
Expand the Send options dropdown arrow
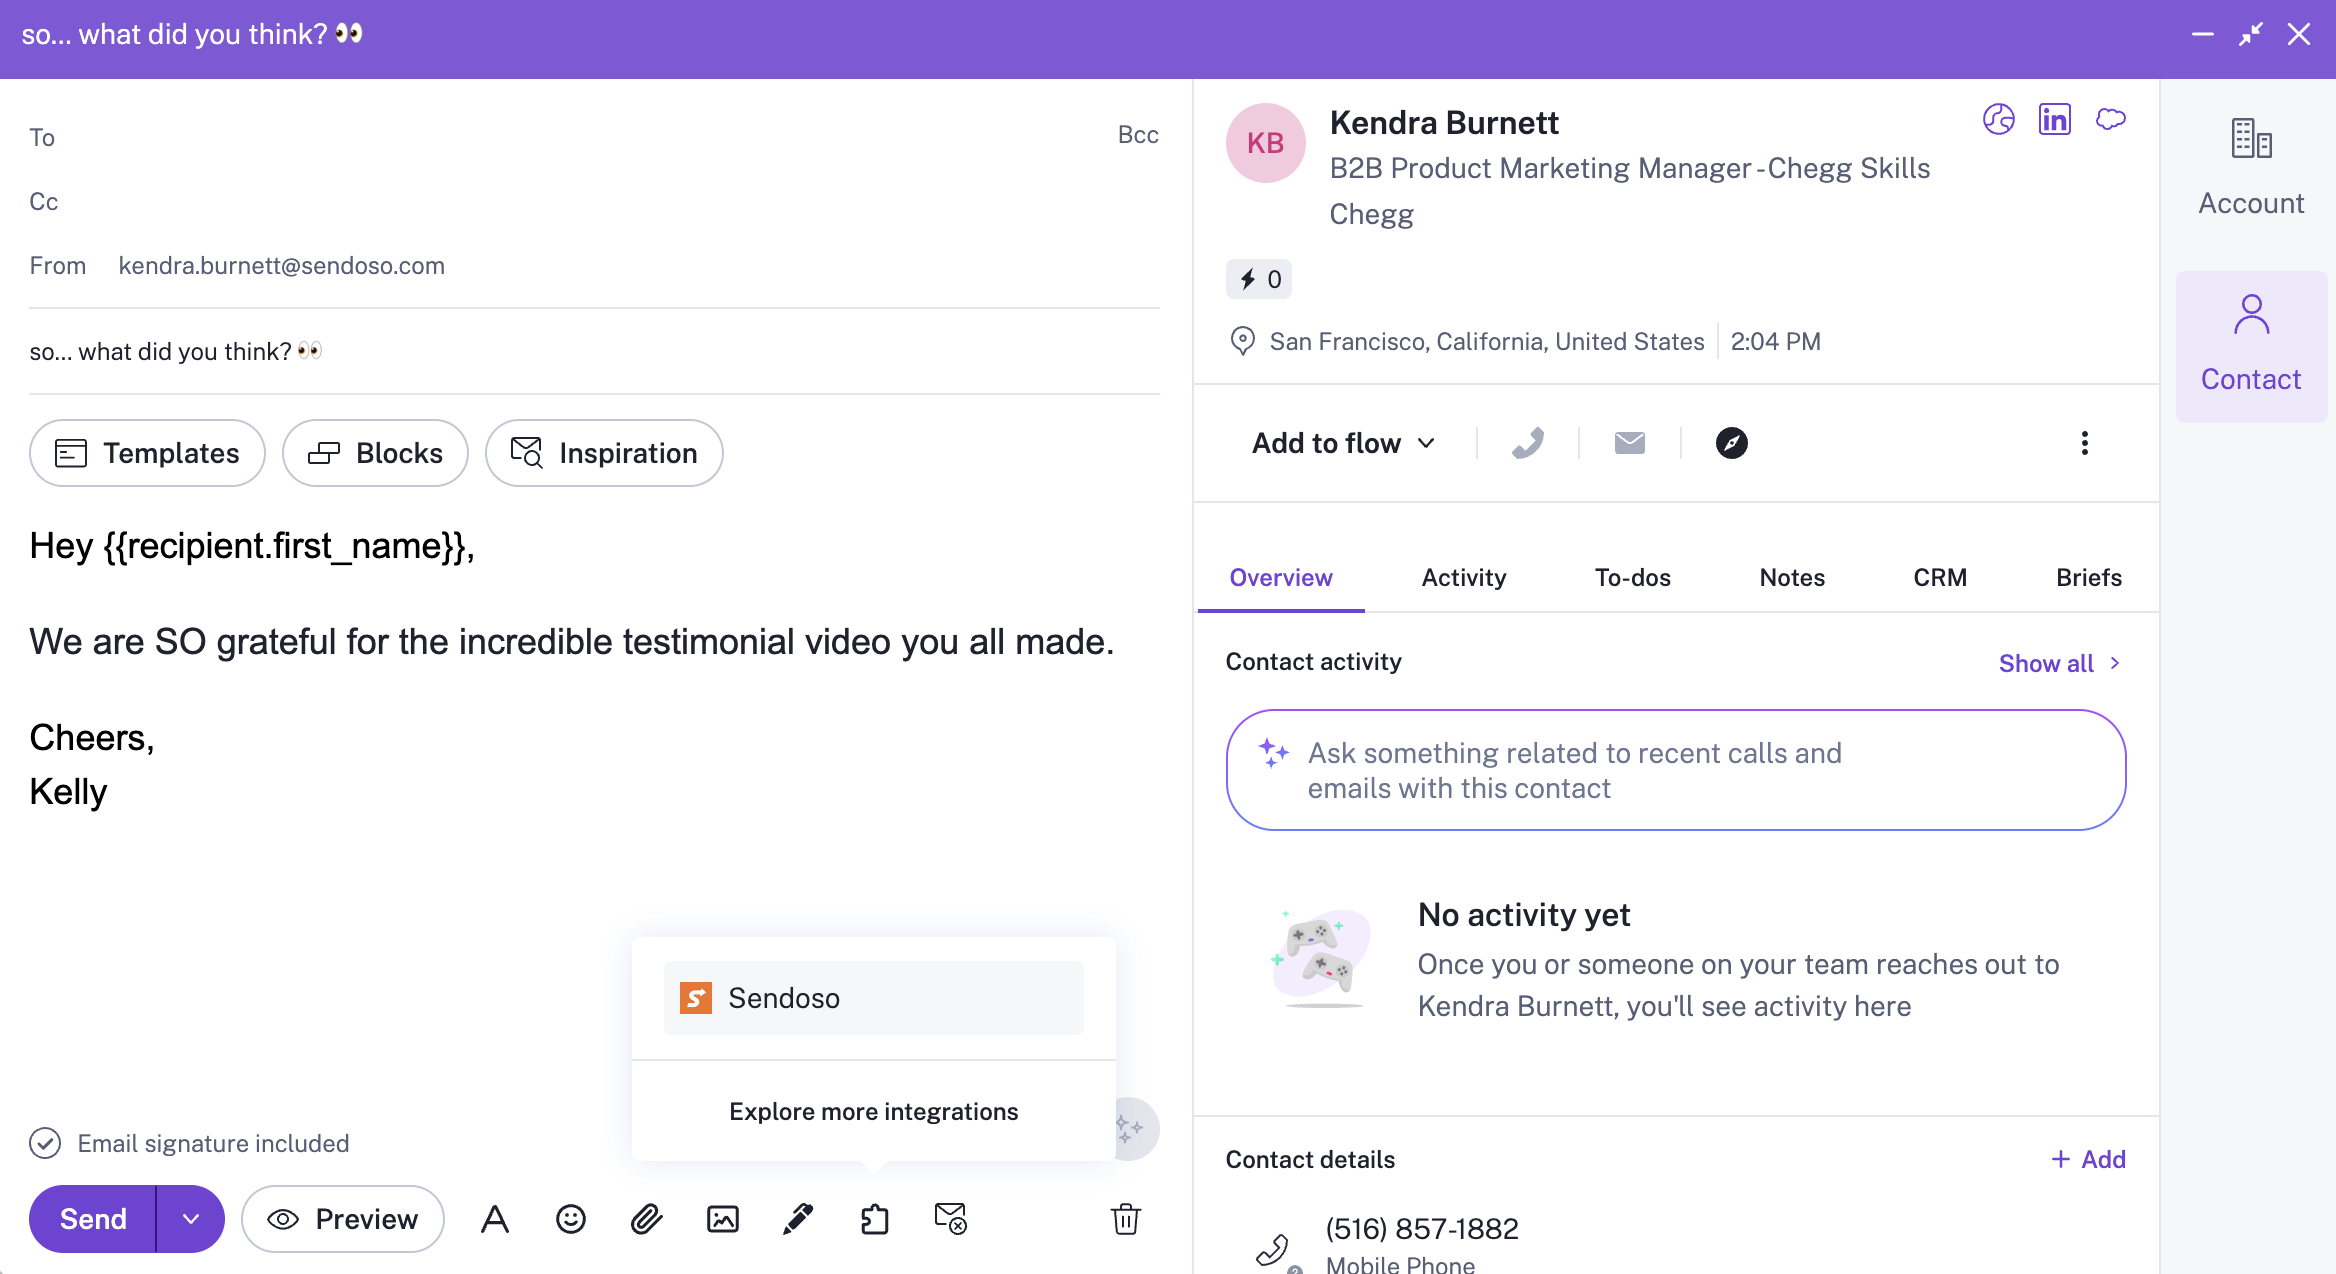pos(191,1219)
